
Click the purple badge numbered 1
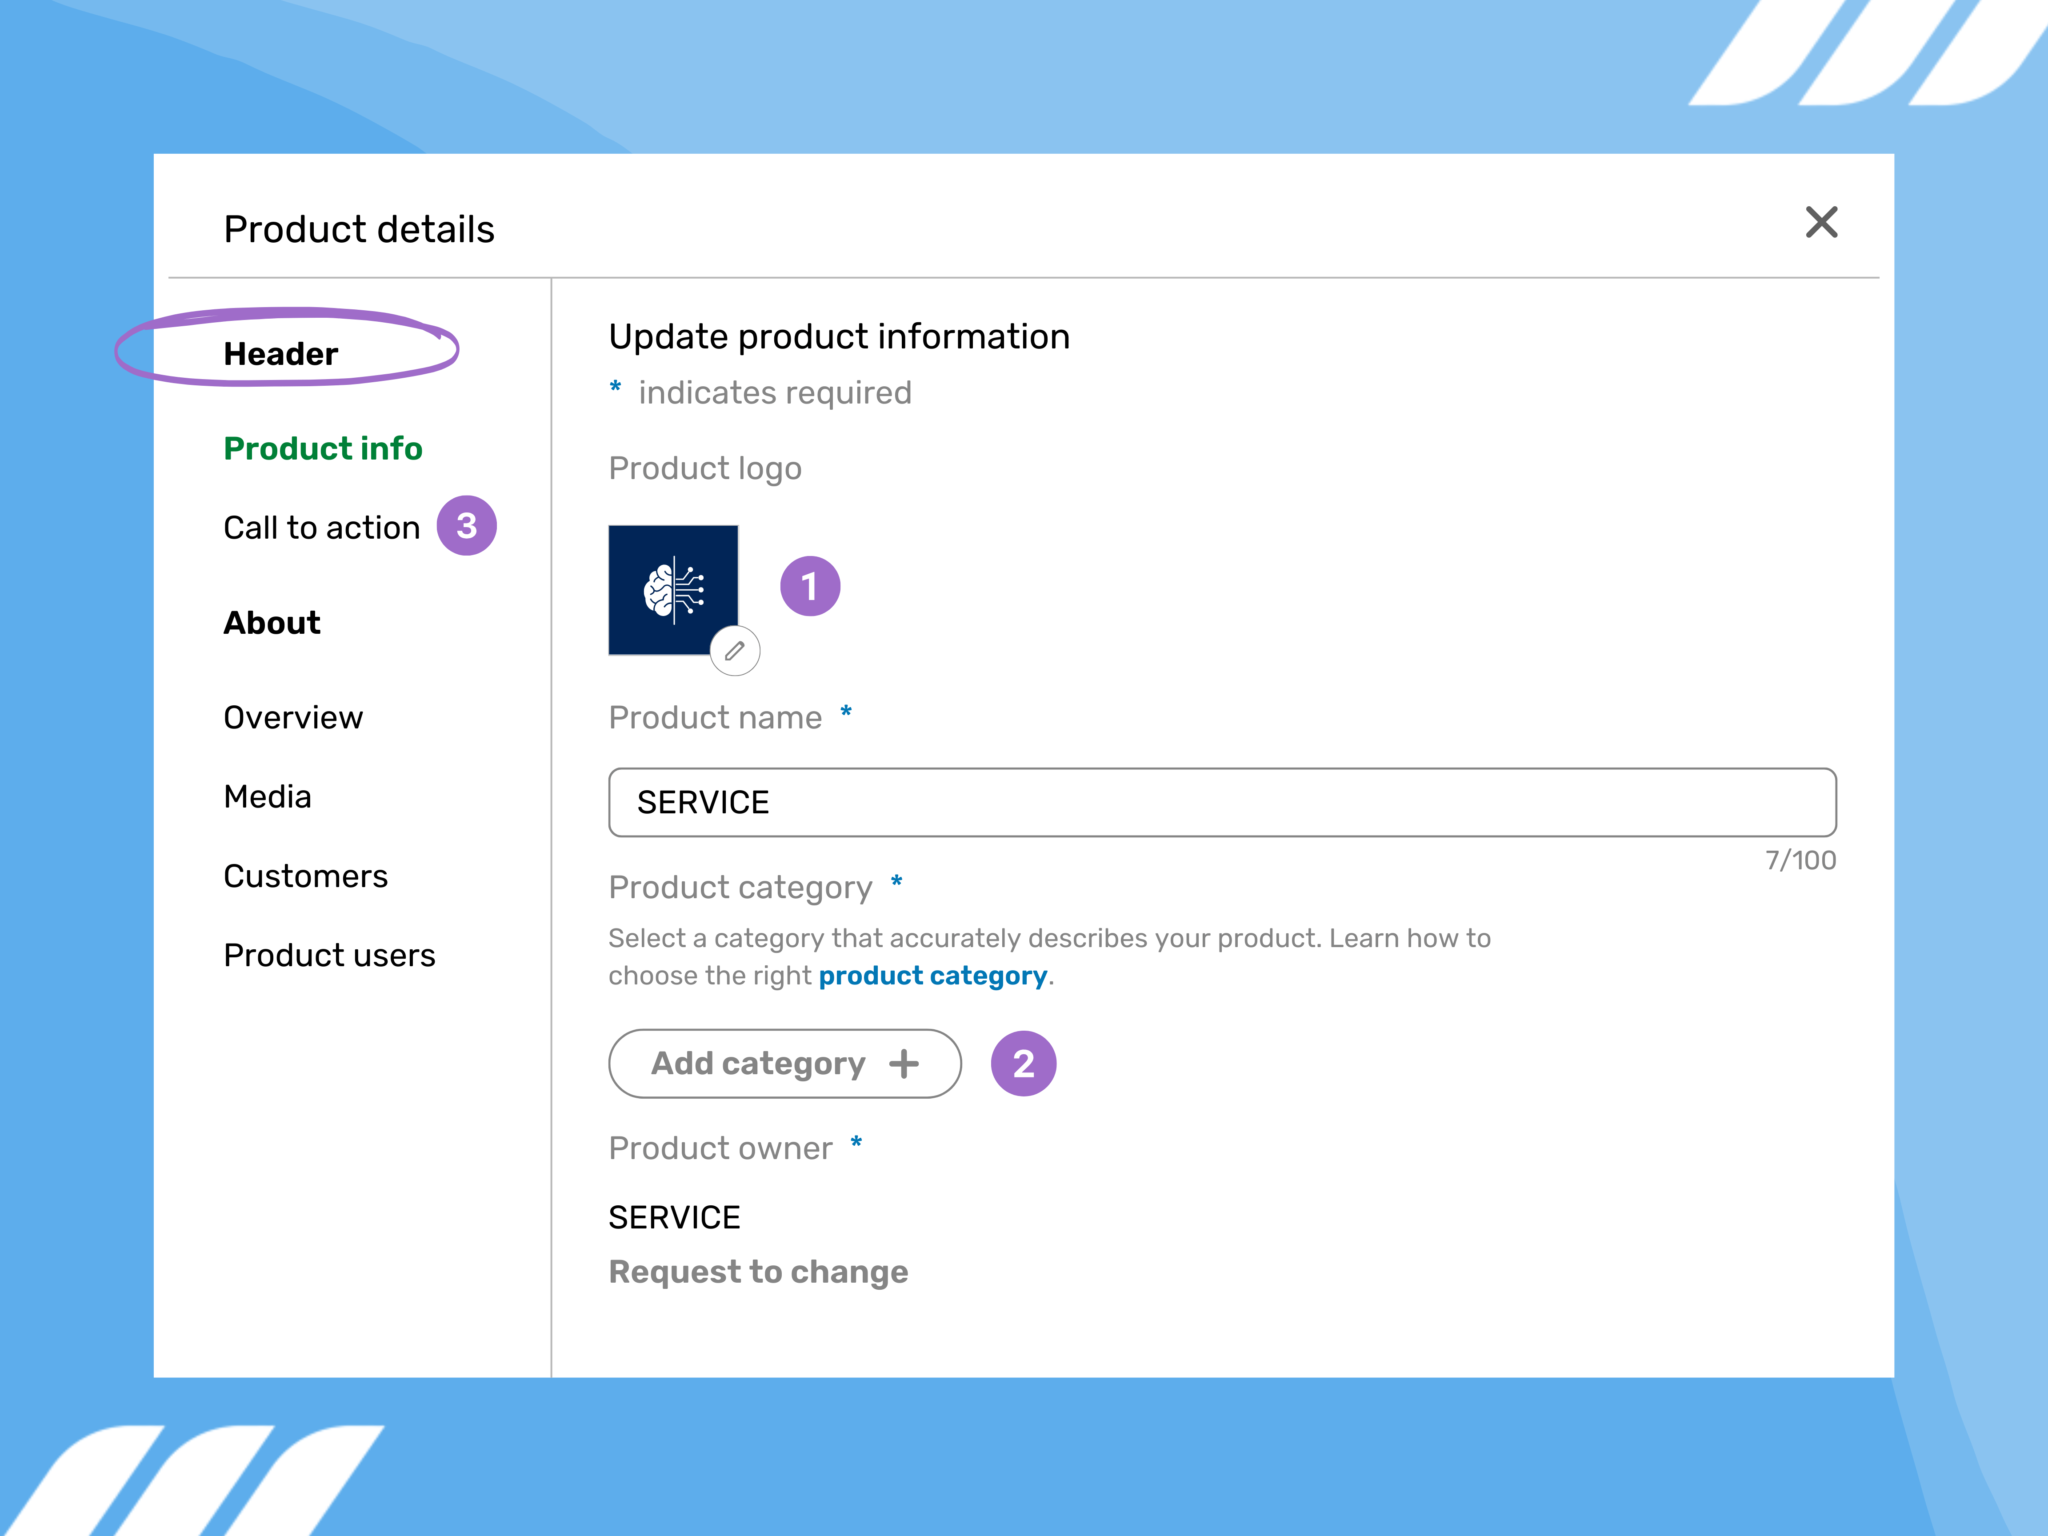(810, 585)
